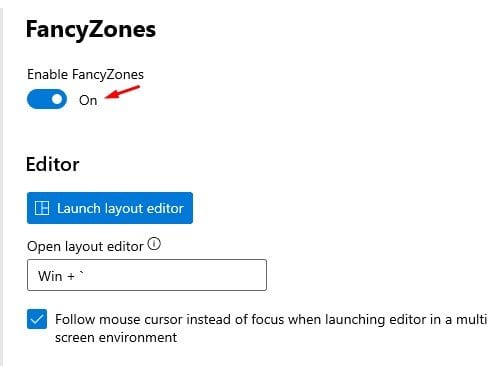
Task: Turn off the Enable FancyZones toggle
Action: pyautogui.click(x=47, y=99)
